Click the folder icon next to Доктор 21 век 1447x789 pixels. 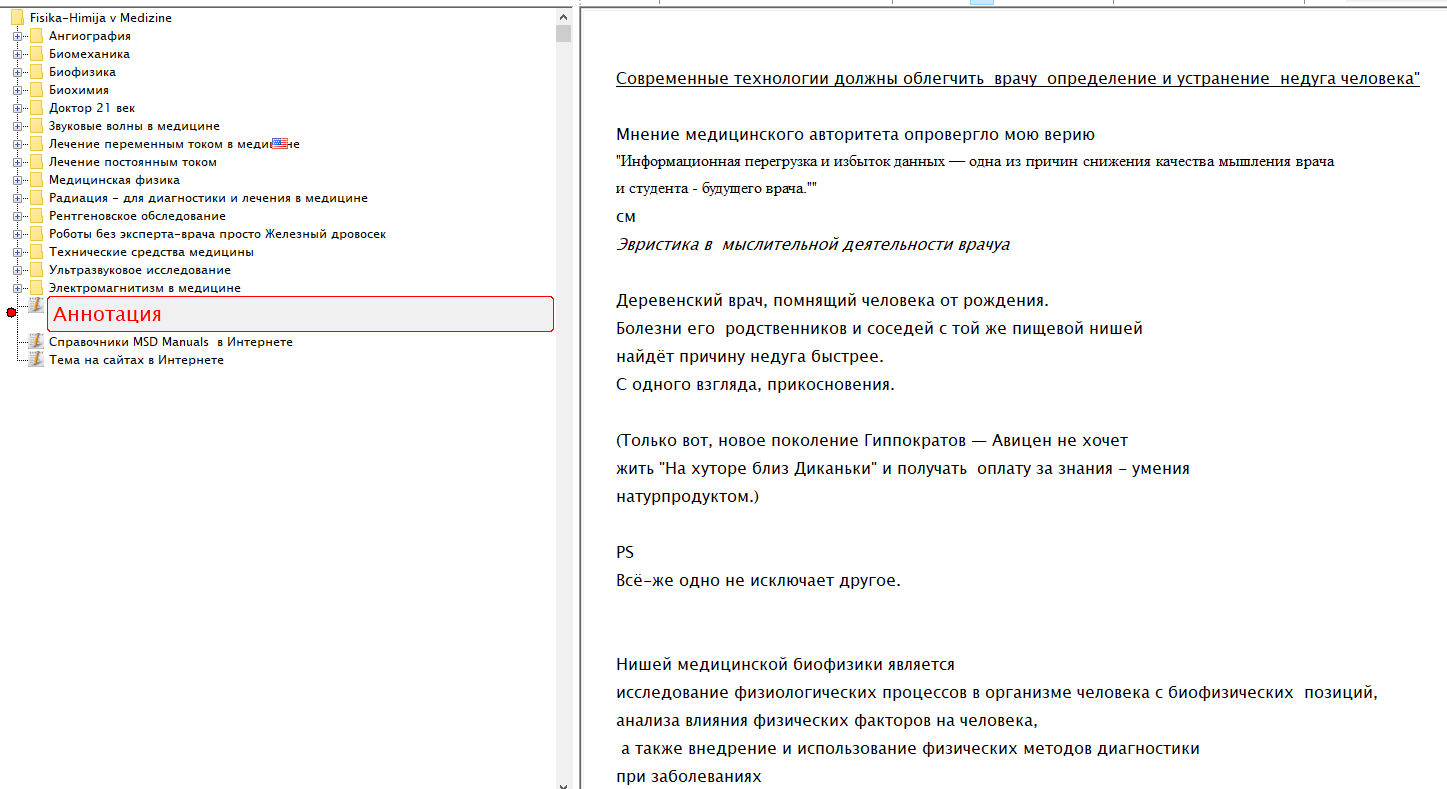pyautogui.click(x=36, y=108)
